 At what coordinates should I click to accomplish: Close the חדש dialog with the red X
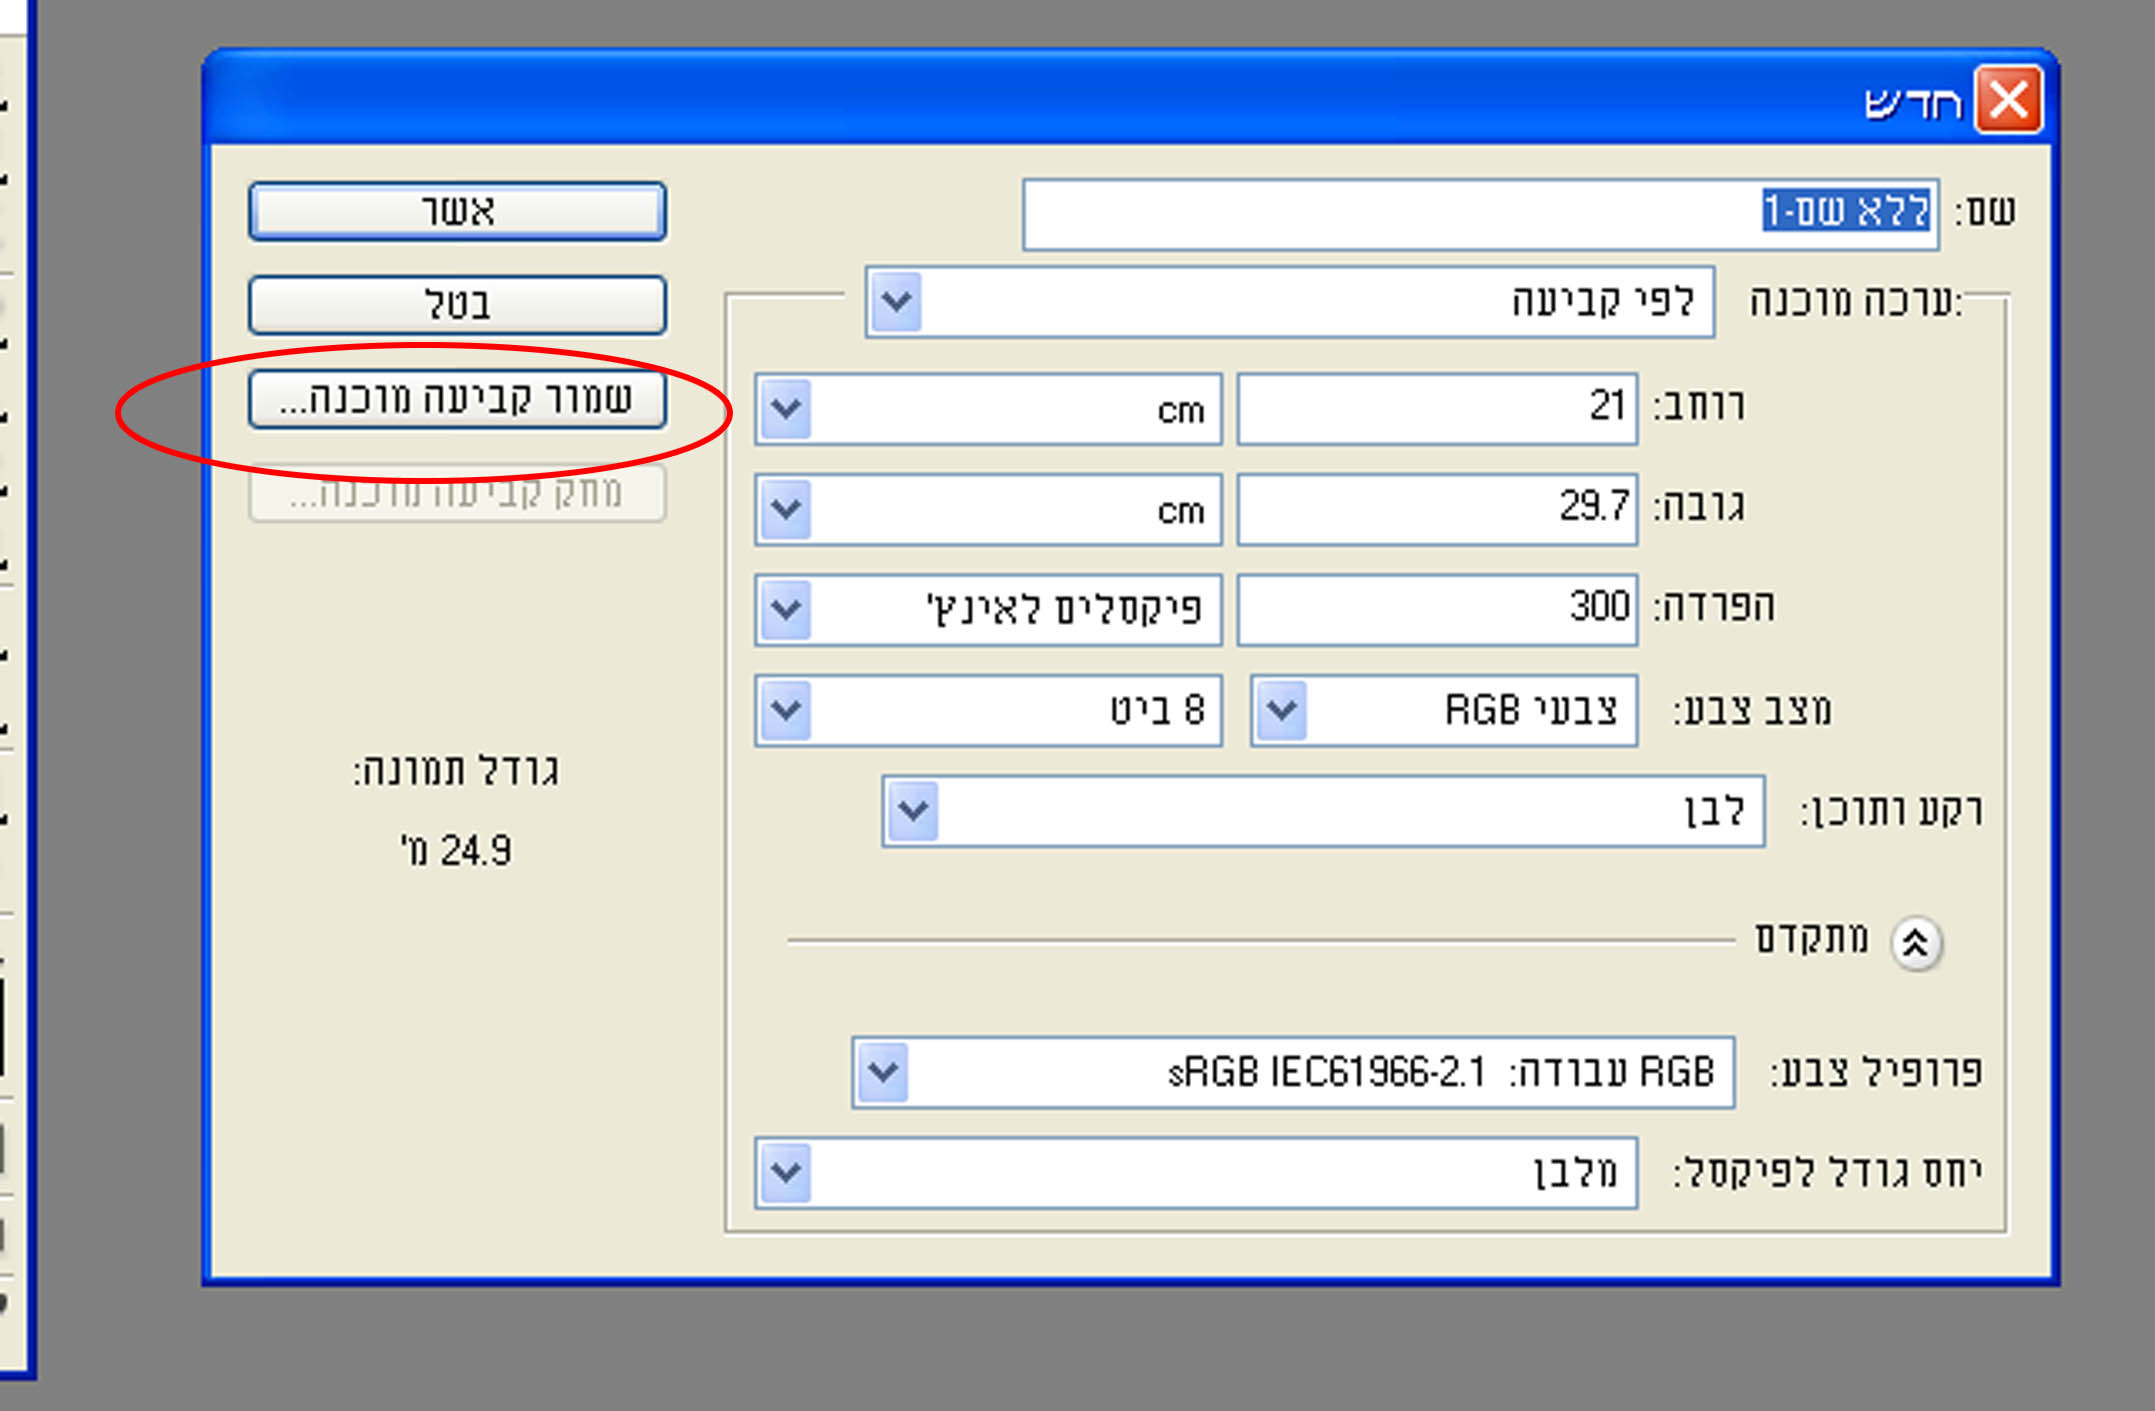coord(2008,100)
